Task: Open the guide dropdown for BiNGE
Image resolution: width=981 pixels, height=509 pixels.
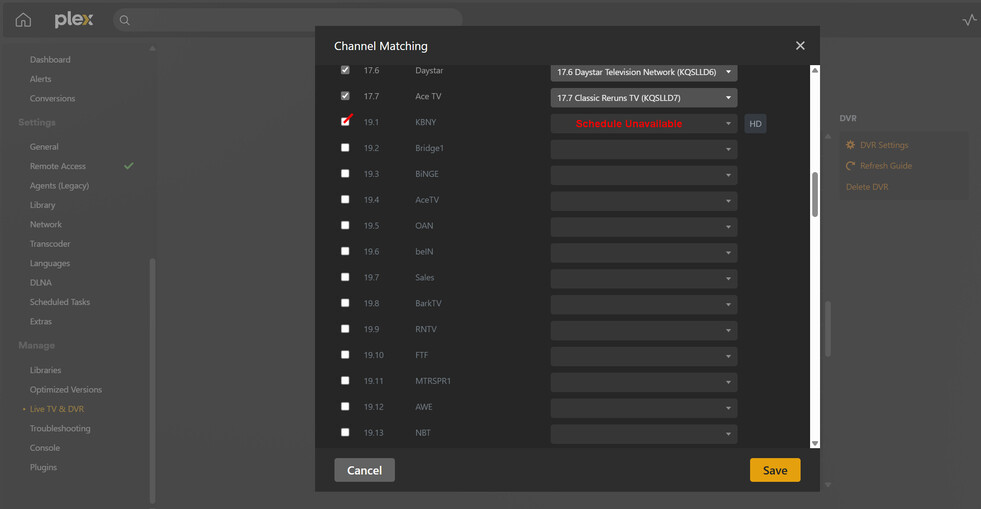Action: [x=644, y=175]
